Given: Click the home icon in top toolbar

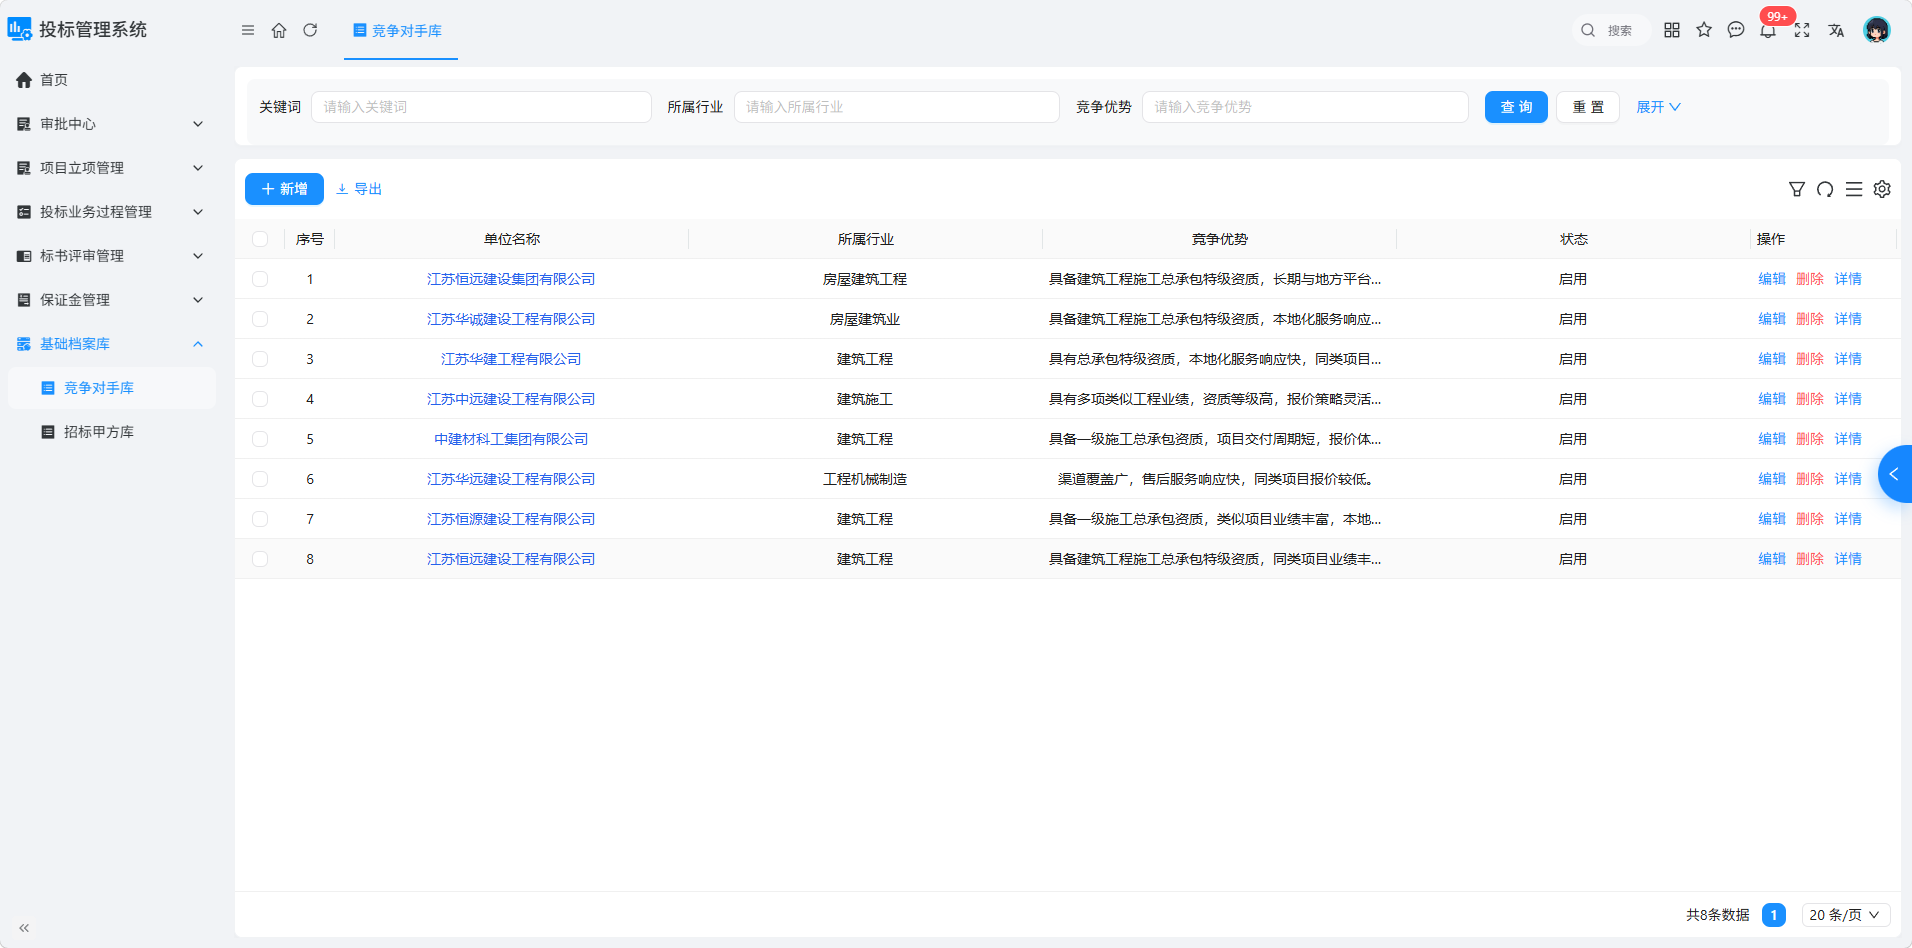Looking at the screenshot, I should click(x=279, y=31).
